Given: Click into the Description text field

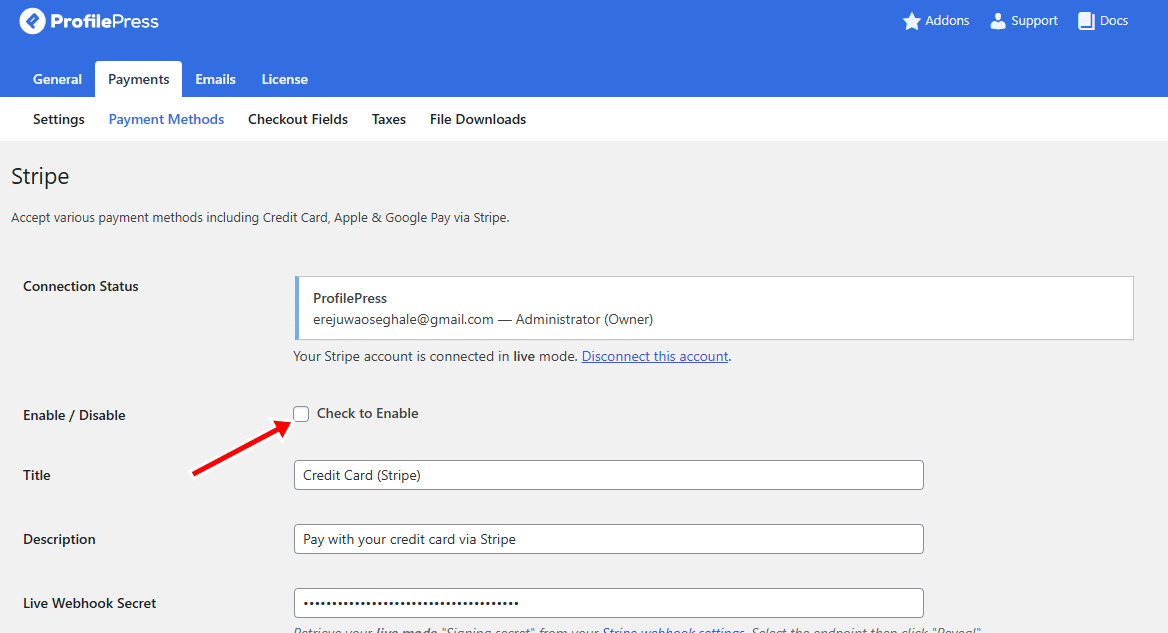Looking at the screenshot, I should point(608,539).
